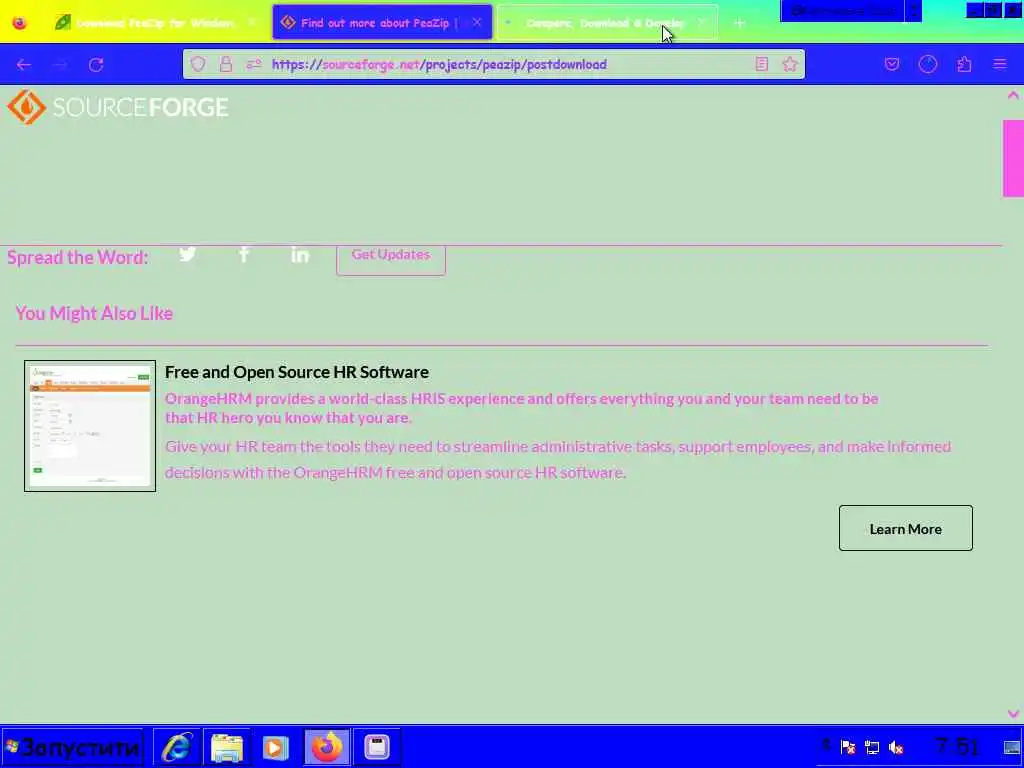Click the scrollbar down arrow
The height and width of the screenshot is (768, 1024).
1013,714
